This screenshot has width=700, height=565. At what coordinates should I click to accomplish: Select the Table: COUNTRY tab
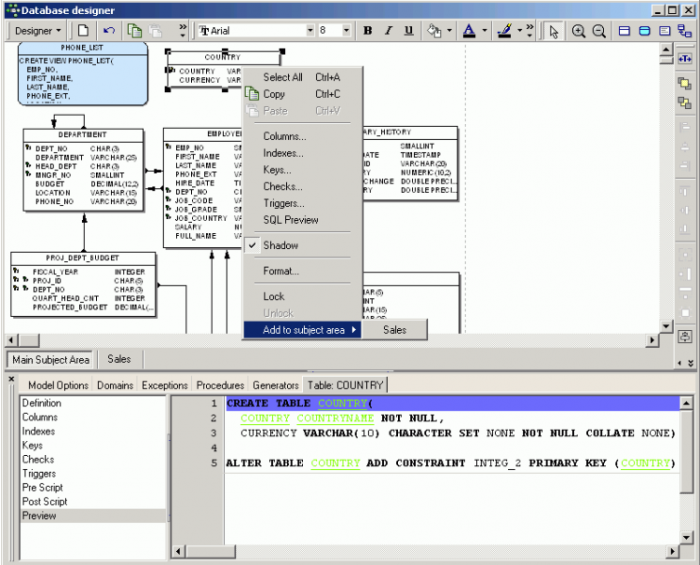tap(345, 385)
